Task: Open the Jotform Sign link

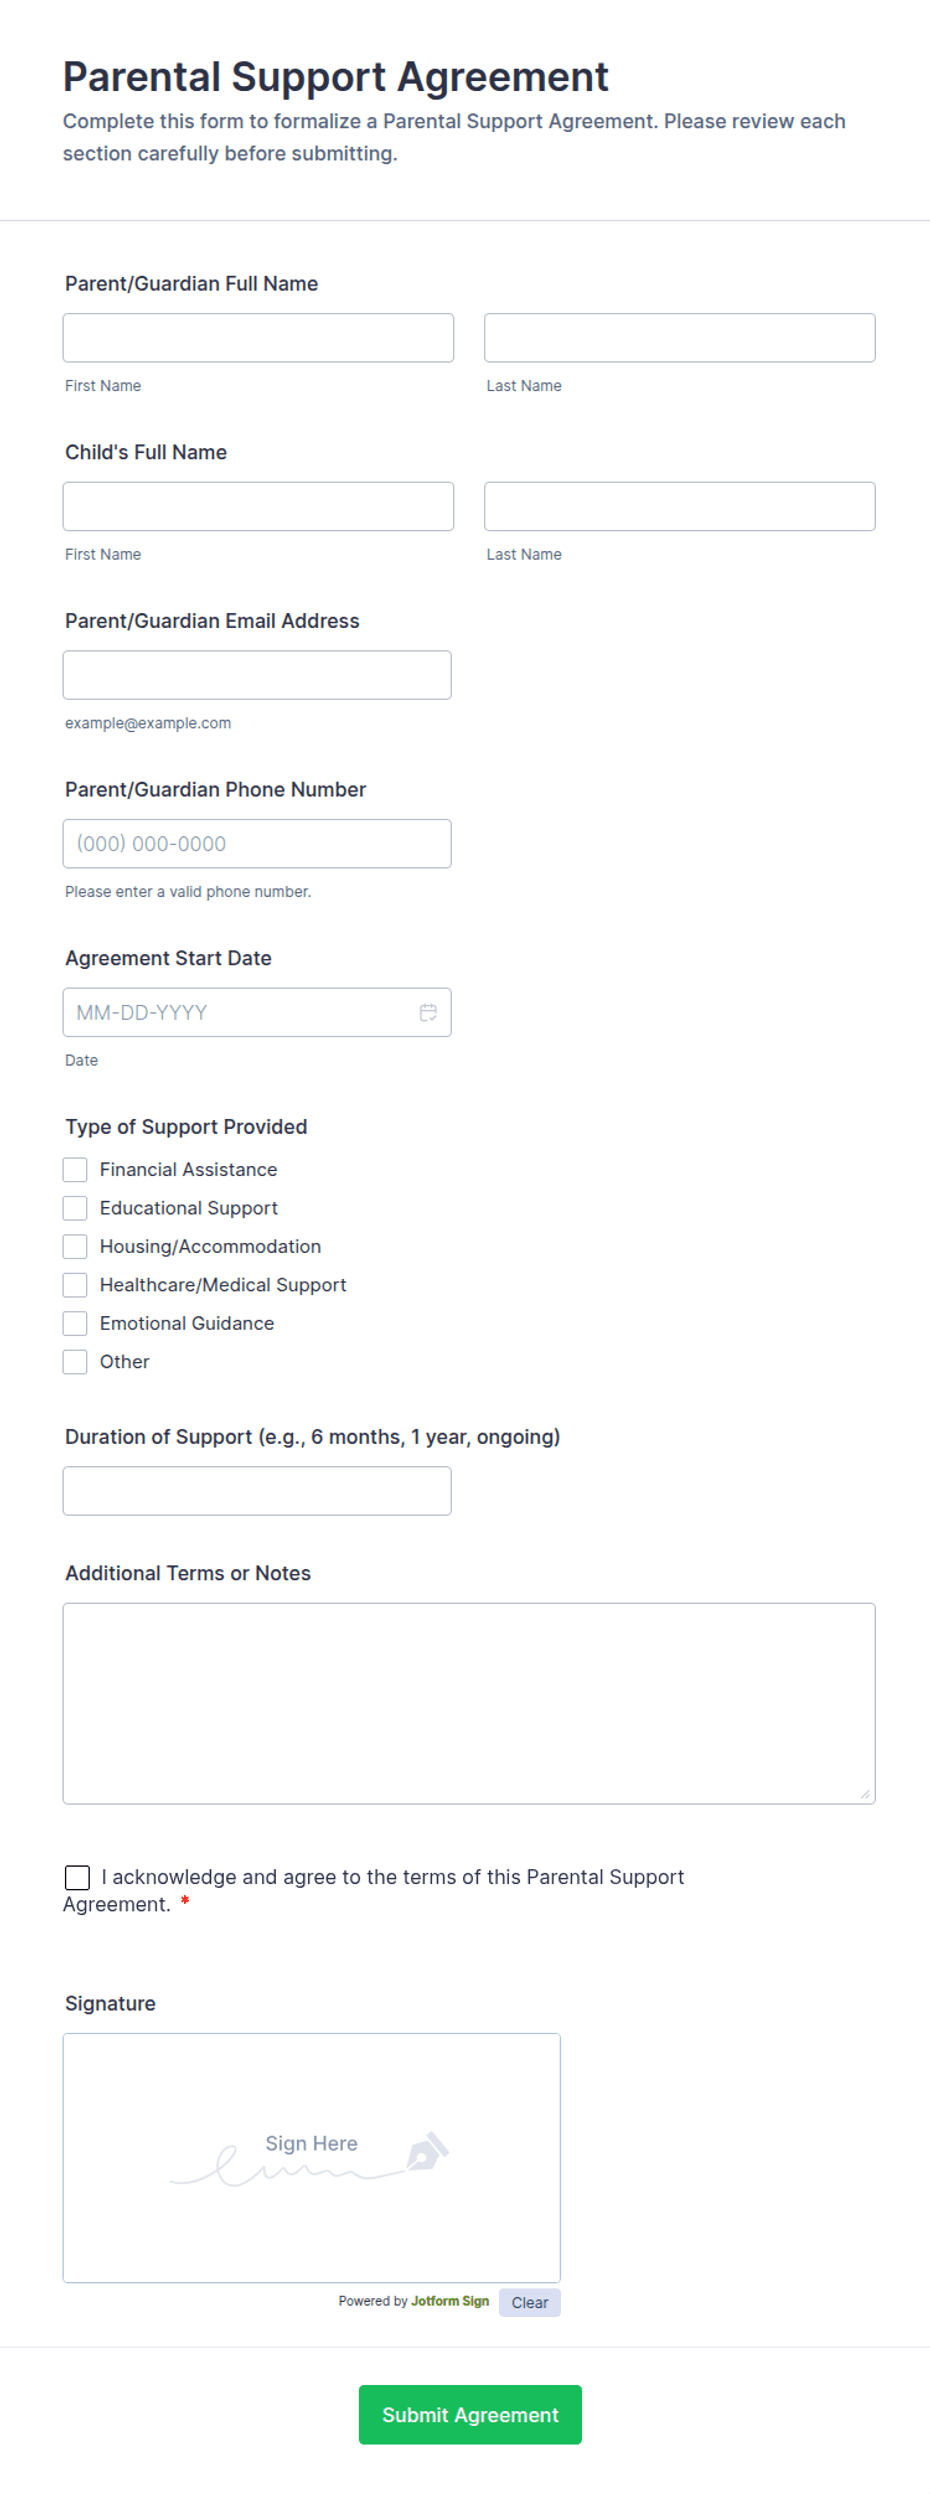Action: click(x=450, y=2301)
